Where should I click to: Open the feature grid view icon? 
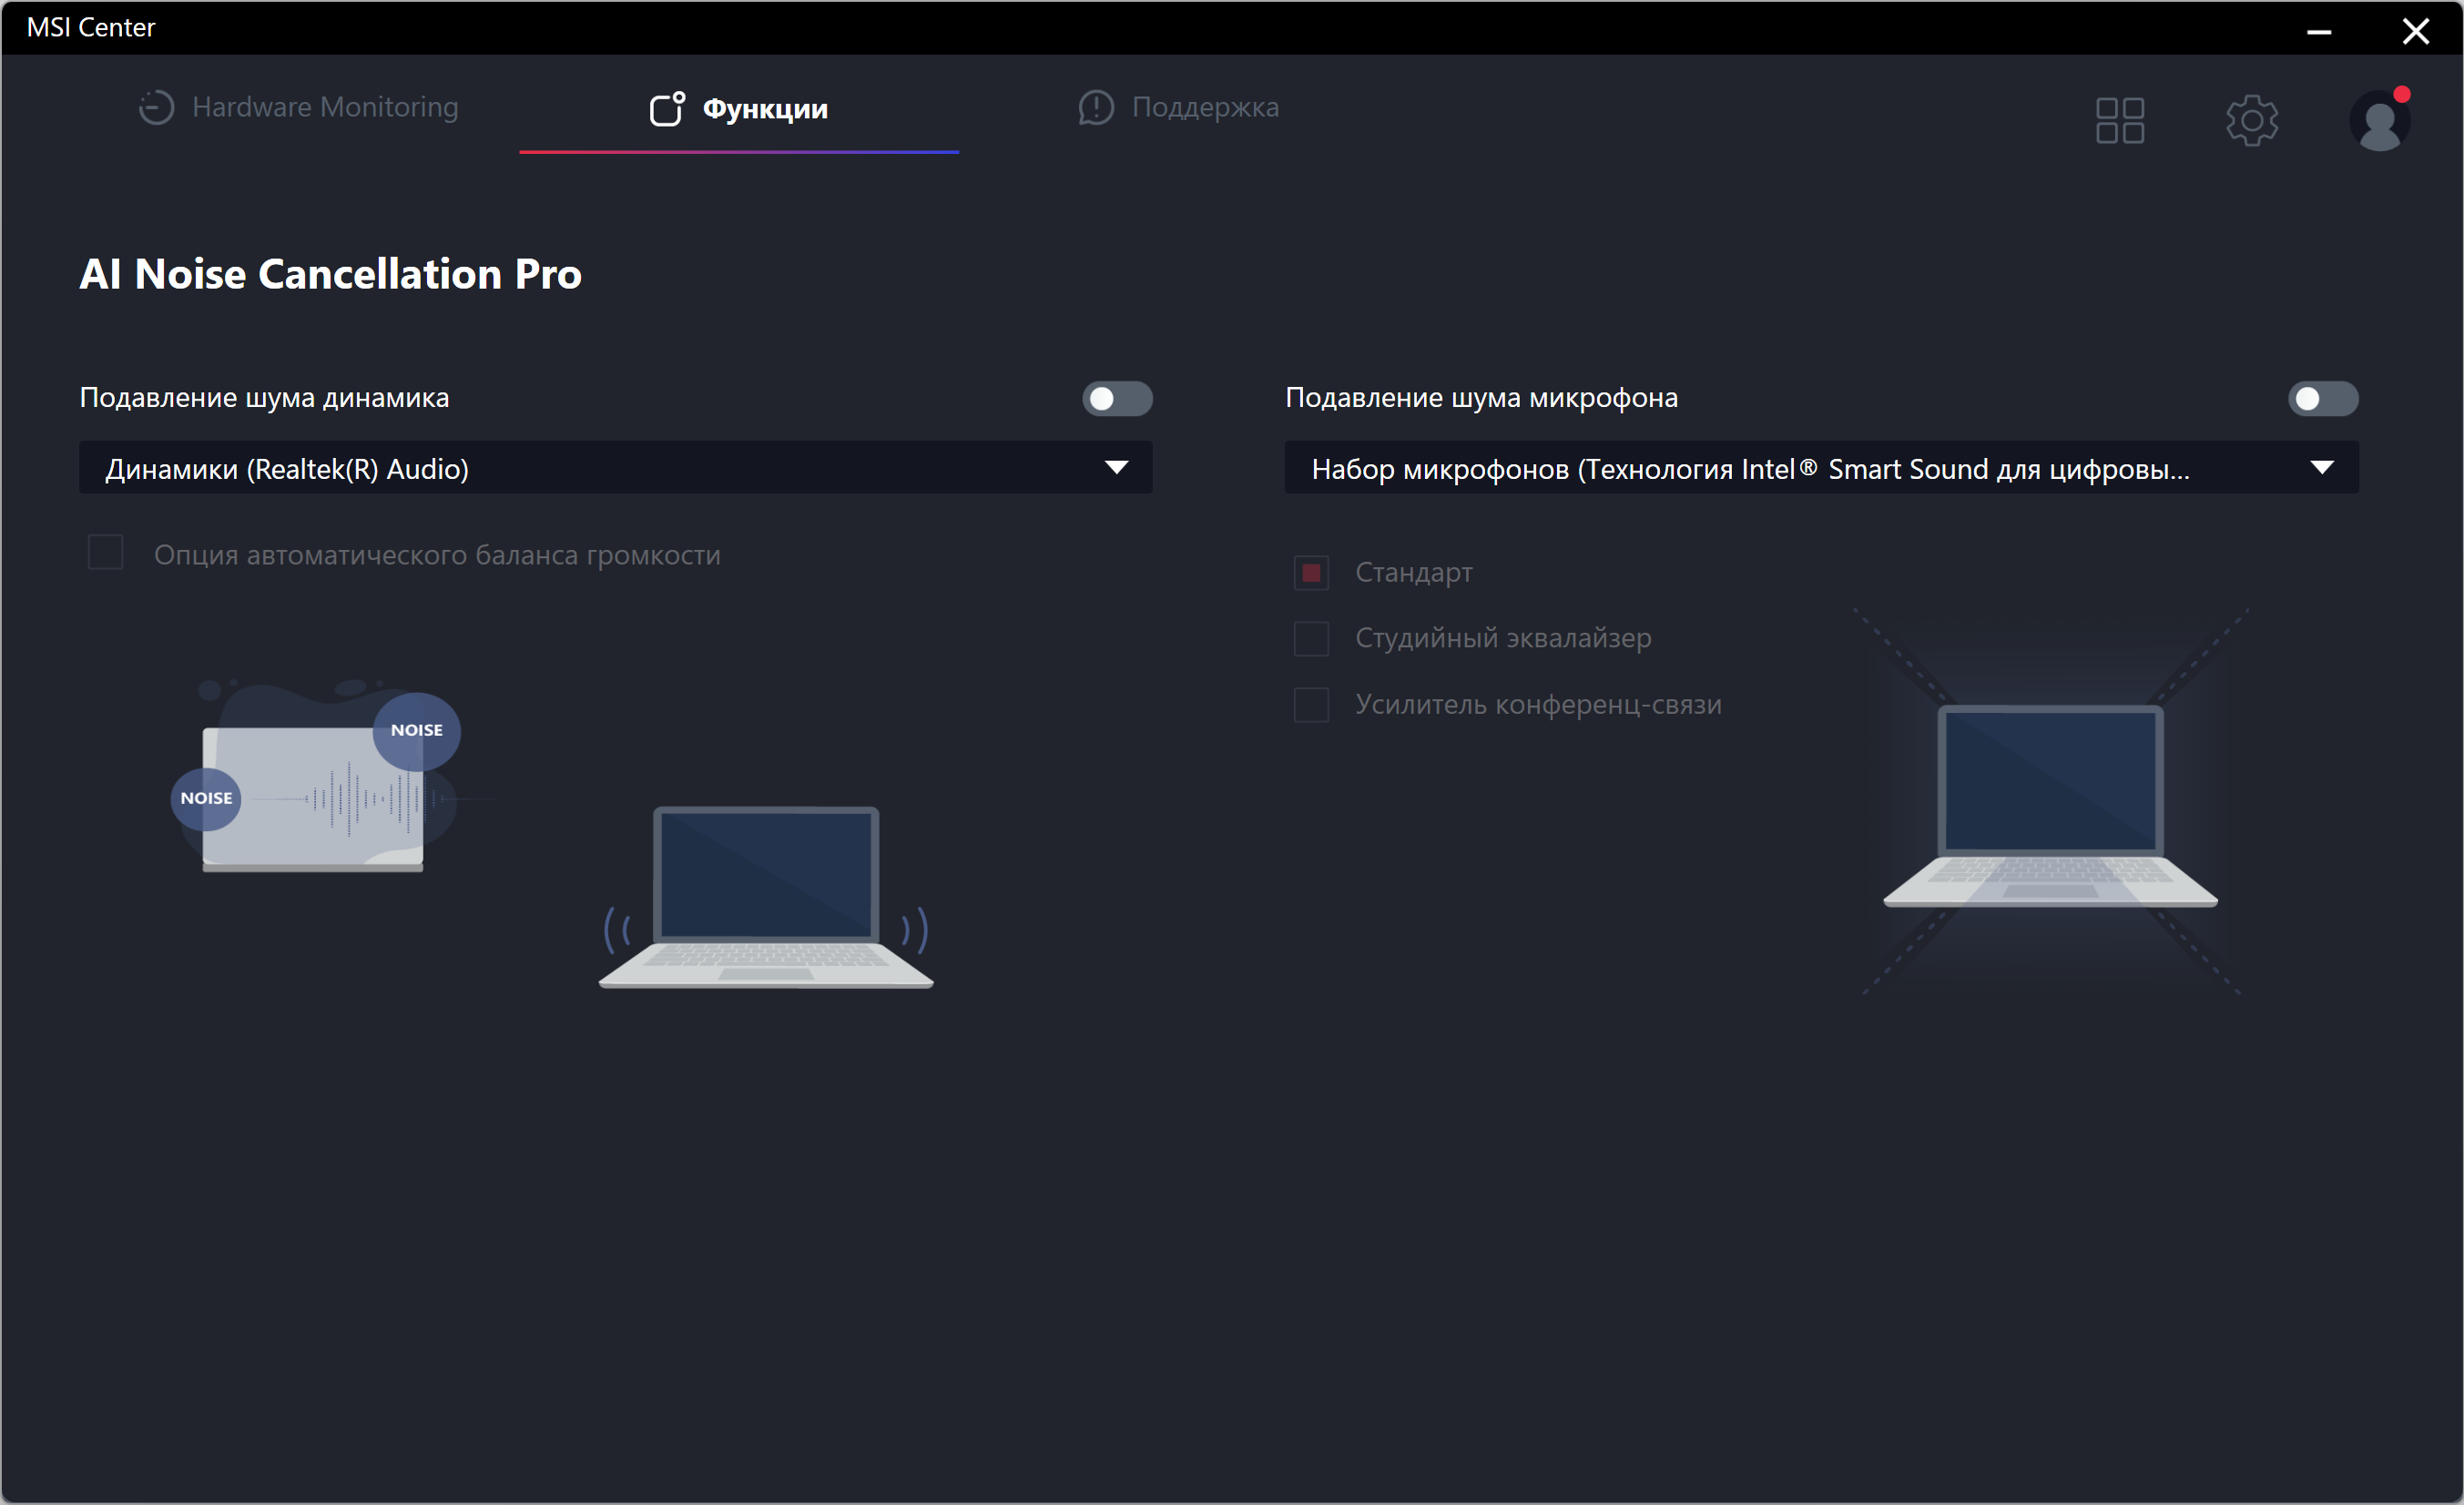[x=2120, y=121]
